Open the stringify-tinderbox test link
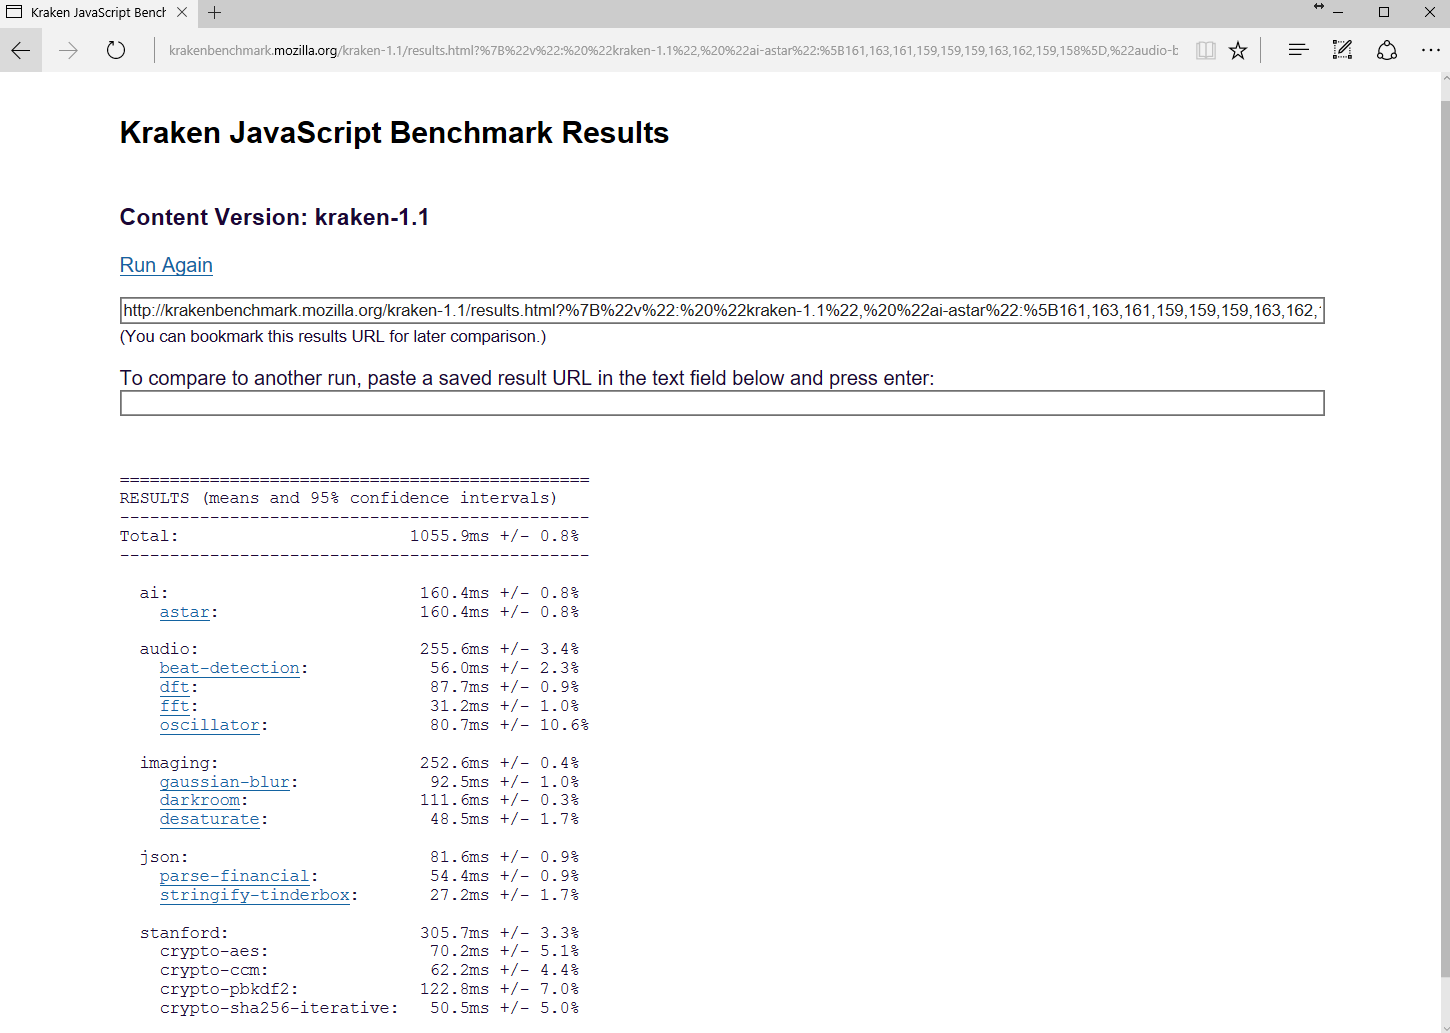The width and height of the screenshot is (1450, 1033). (x=255, y=895)
